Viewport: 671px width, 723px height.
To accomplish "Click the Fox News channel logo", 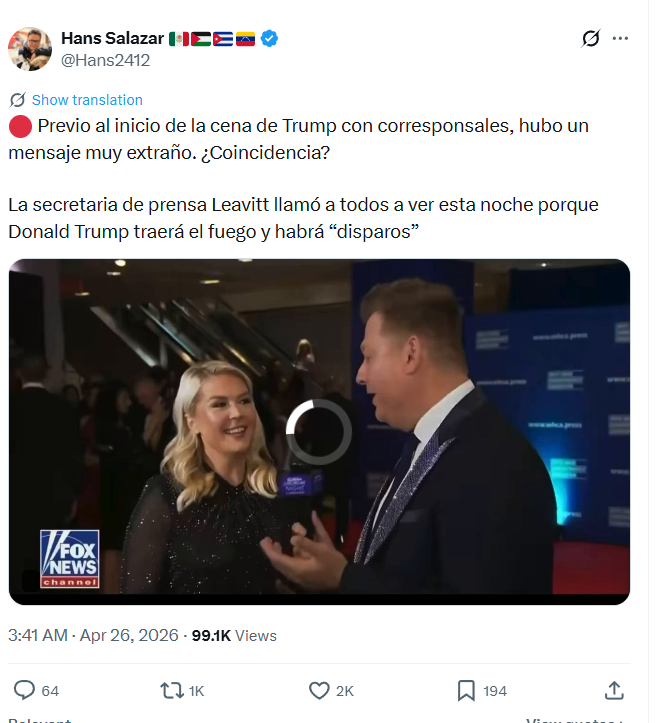I will pyautogui.click(x=69, y=557).
